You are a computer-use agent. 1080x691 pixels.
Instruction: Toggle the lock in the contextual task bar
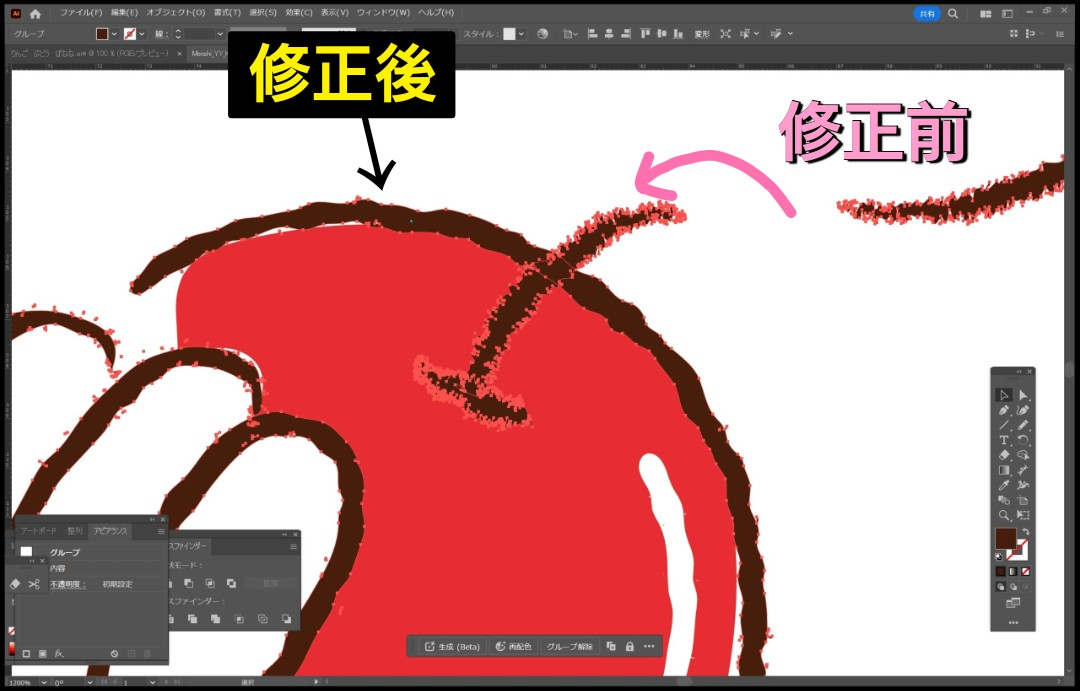629,646
